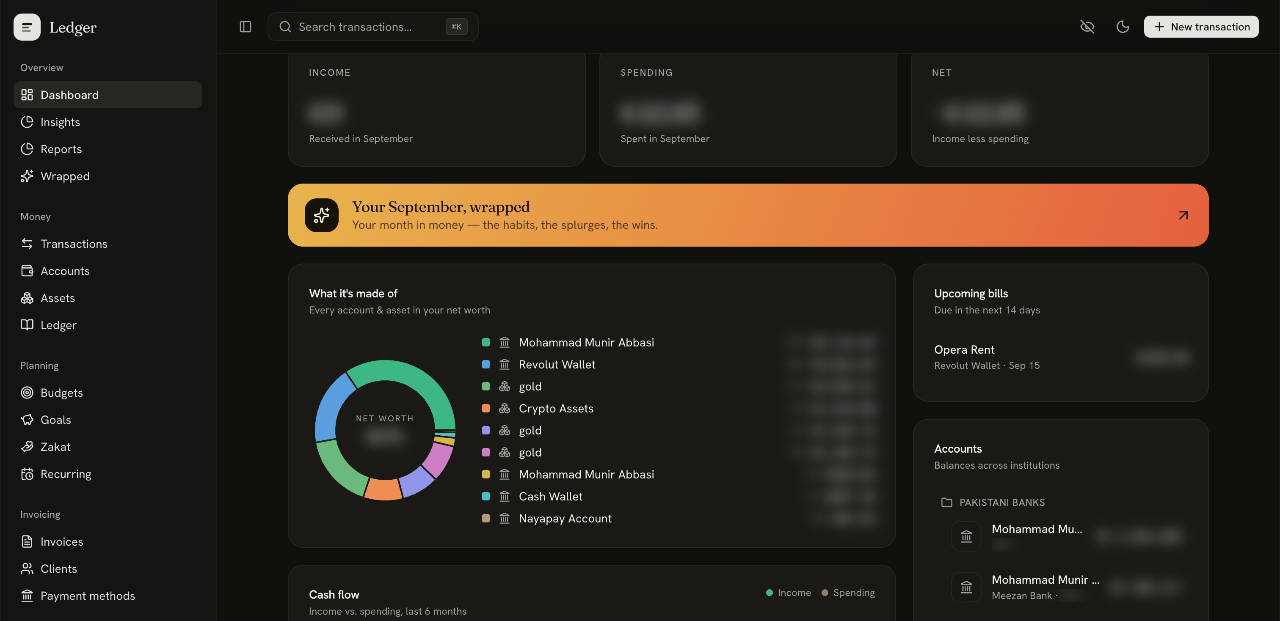Click the magnifier icon in search bar
This screenshot has height=621, width=1280.
pos(286,27)
